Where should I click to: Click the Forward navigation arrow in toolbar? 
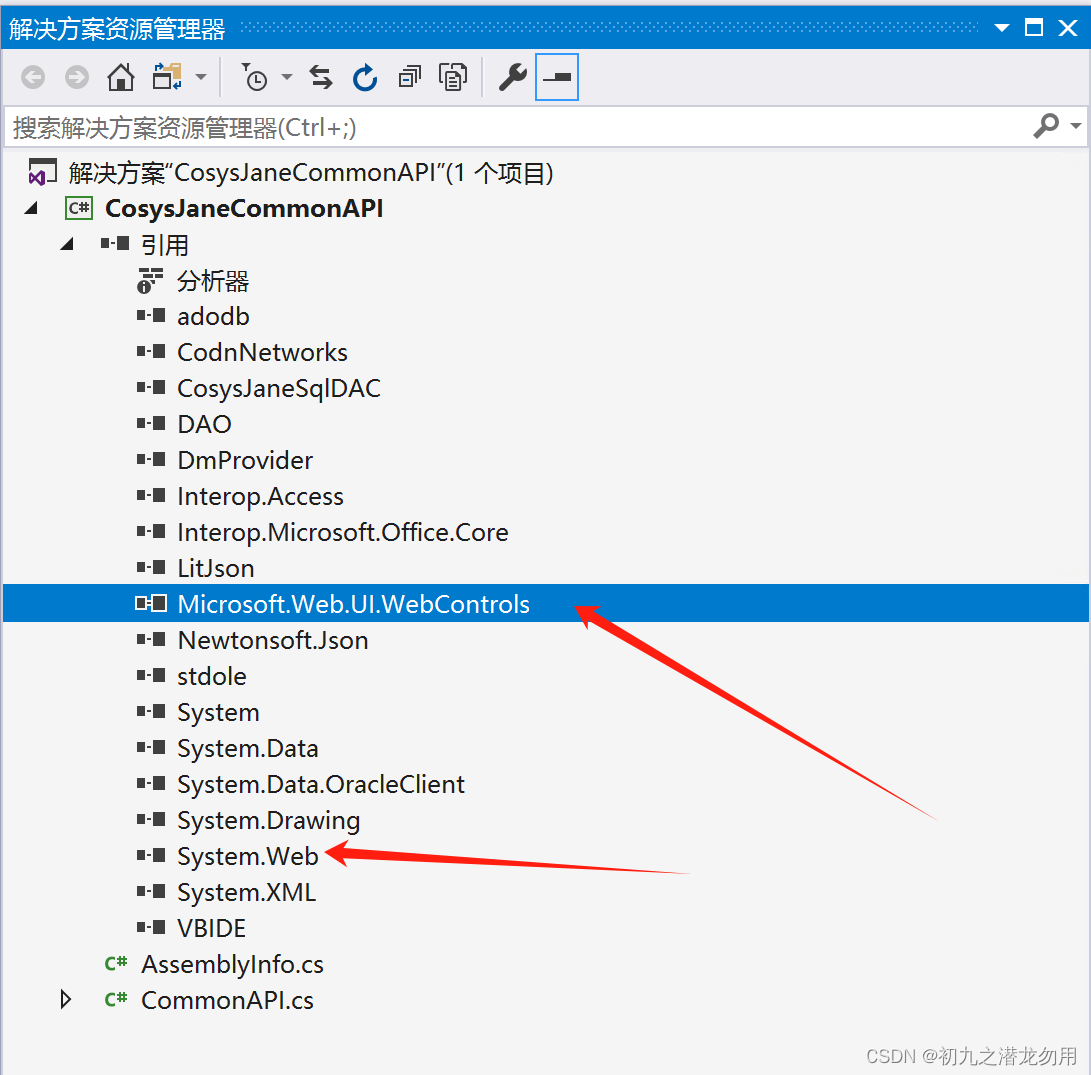[x=77, y=77]
